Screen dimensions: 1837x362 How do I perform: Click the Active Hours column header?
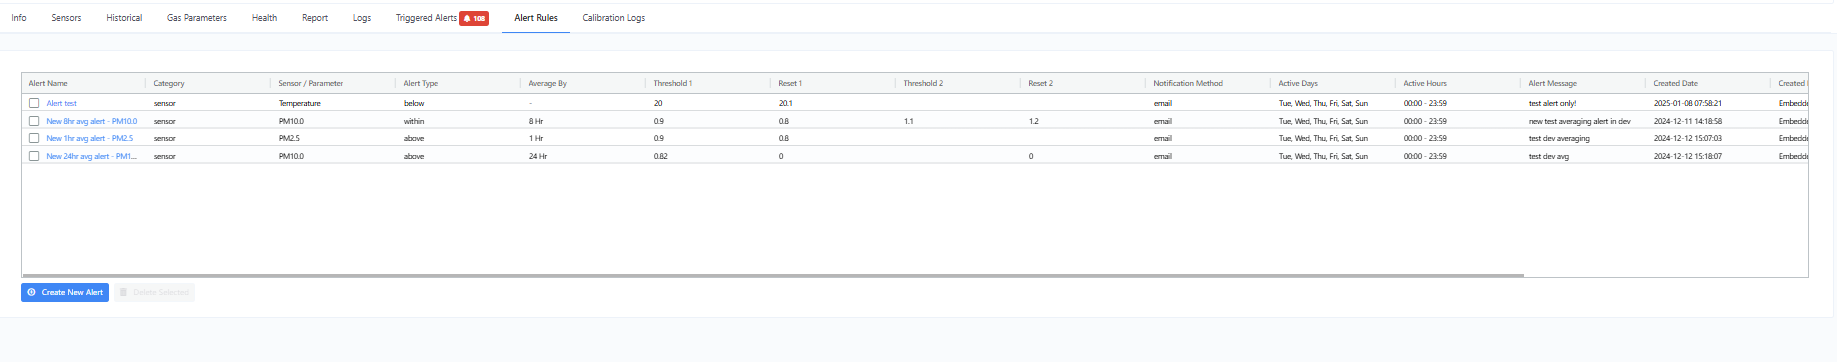click(x=1425, y=83)
